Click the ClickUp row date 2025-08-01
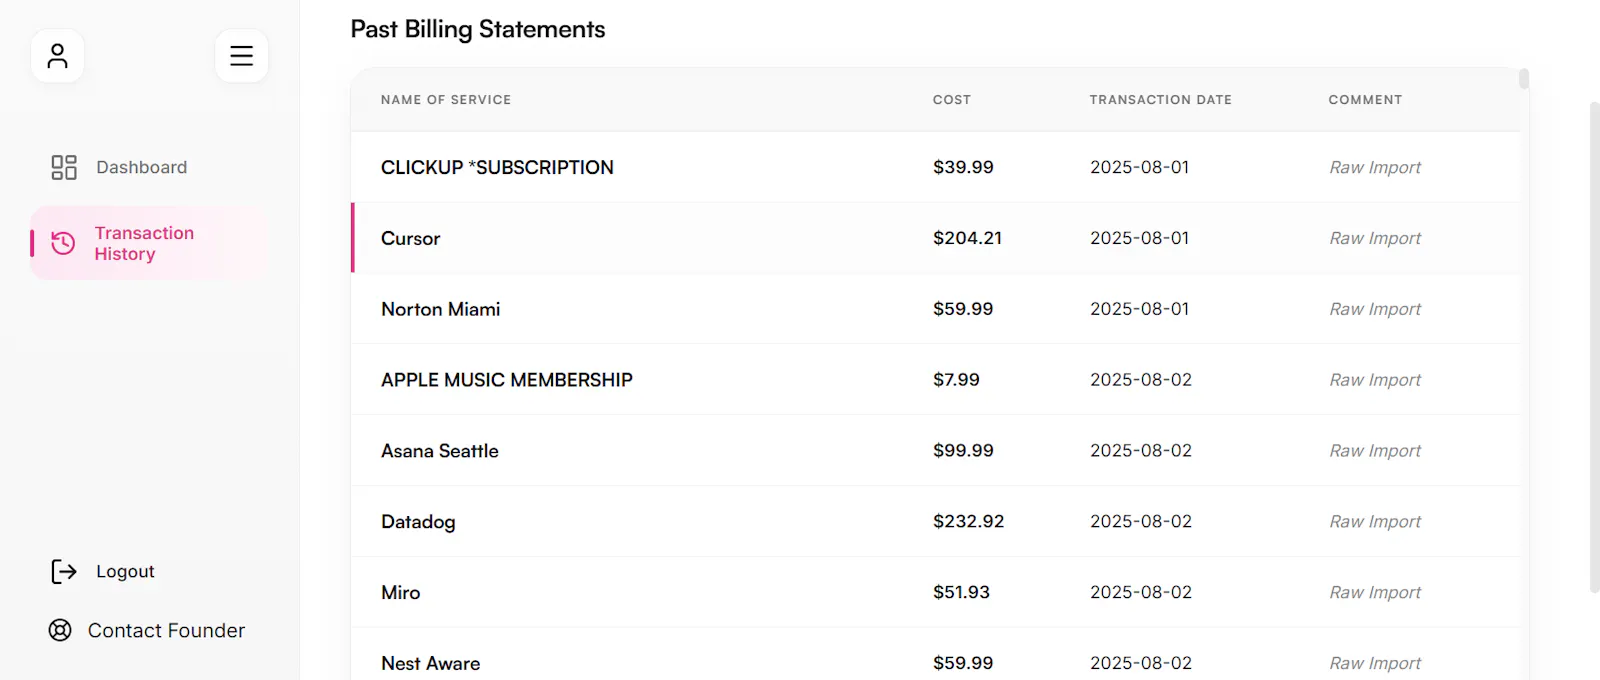The width and height of the screenshot is (1600, 680). click(x=1140, y=167)
